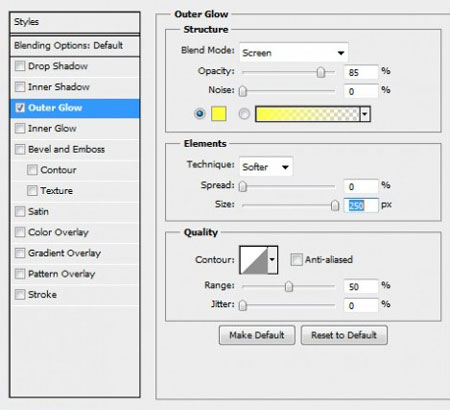Tick the Bevel and Emboss checkbox
This screenshot has width=450, height=410.
click(x=20, y=149)
